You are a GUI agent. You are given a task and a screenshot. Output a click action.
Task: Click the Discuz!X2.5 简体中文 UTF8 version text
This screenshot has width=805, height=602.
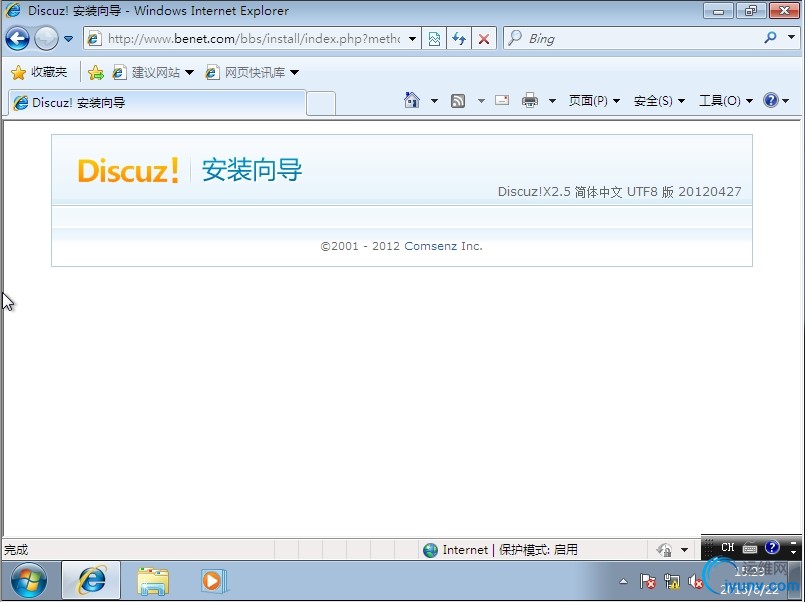pyautogui.click(x=619, y=191)
